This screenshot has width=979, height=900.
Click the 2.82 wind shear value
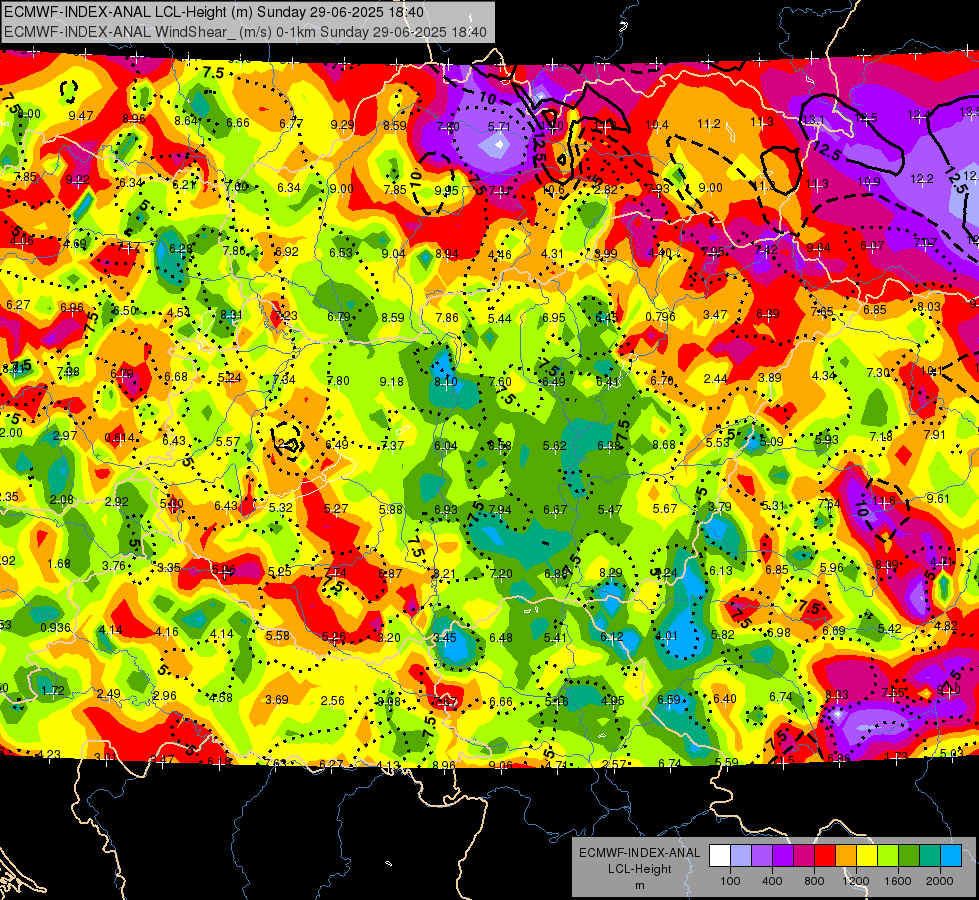pos(605,190)
